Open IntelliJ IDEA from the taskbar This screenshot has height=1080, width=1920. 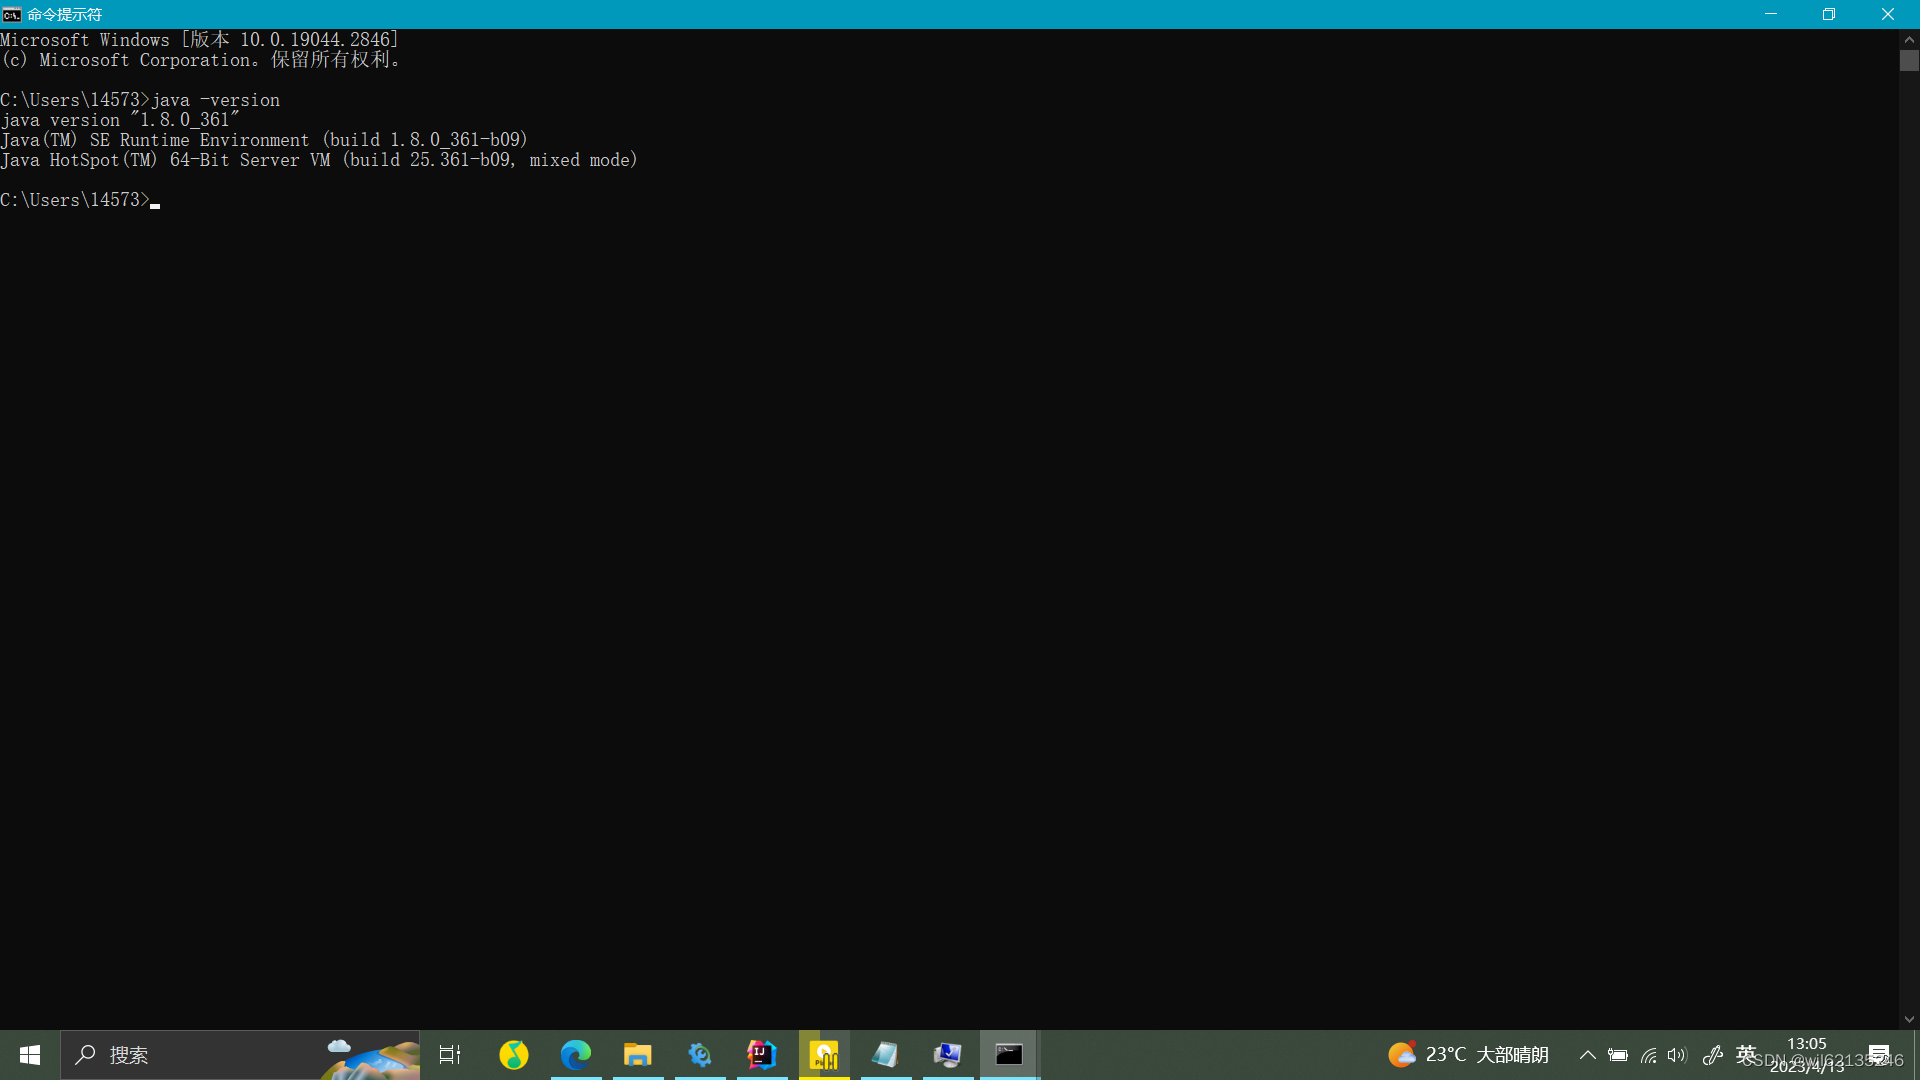(762, 1055)
